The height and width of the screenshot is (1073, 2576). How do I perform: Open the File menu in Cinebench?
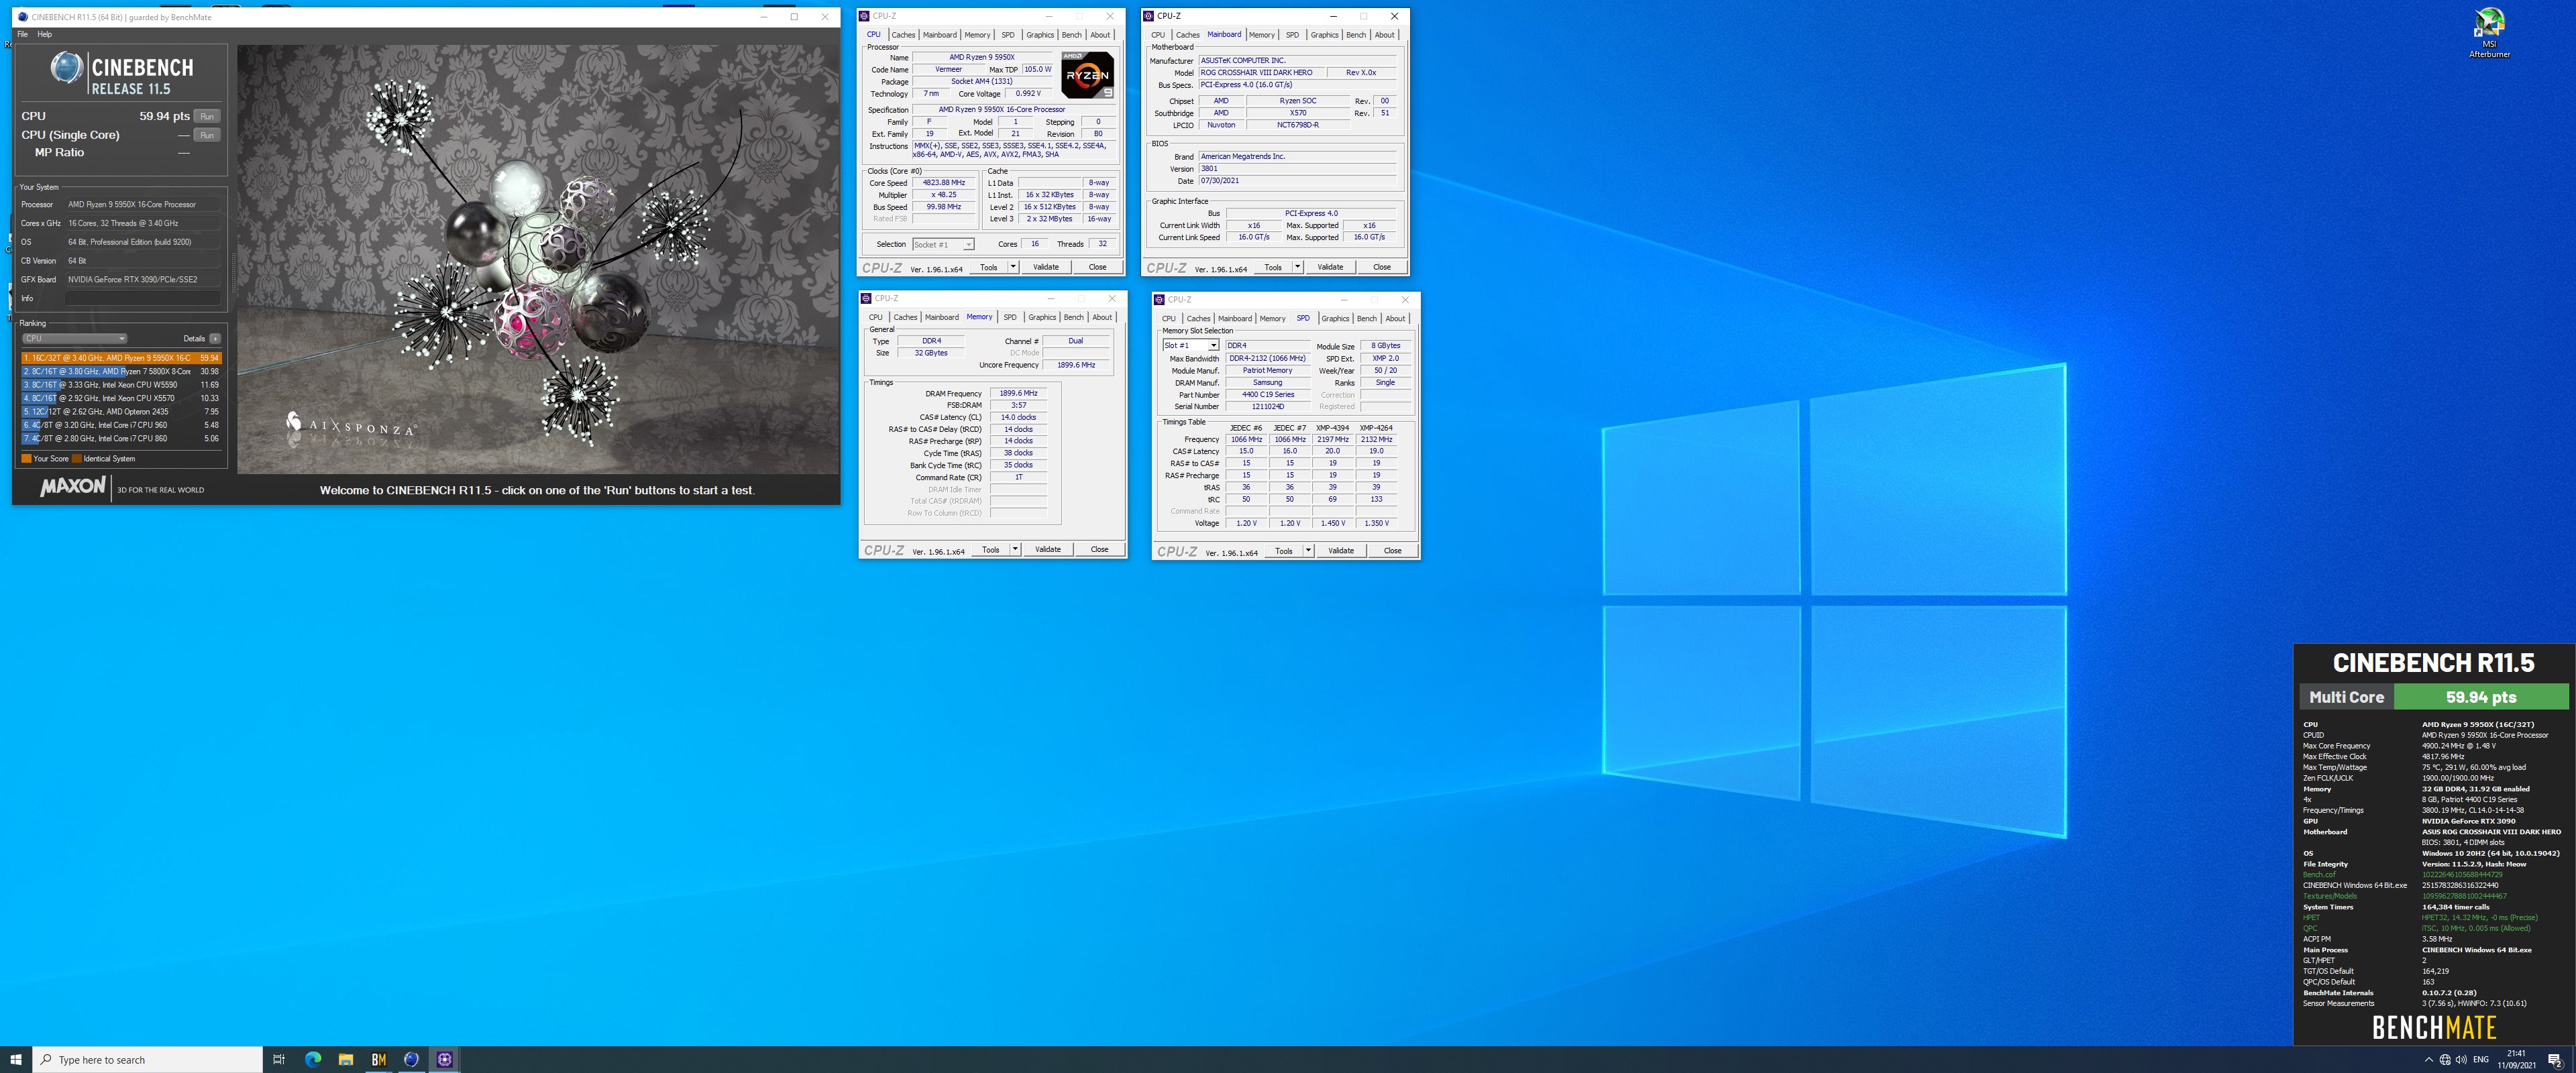(x=22, y=34)
